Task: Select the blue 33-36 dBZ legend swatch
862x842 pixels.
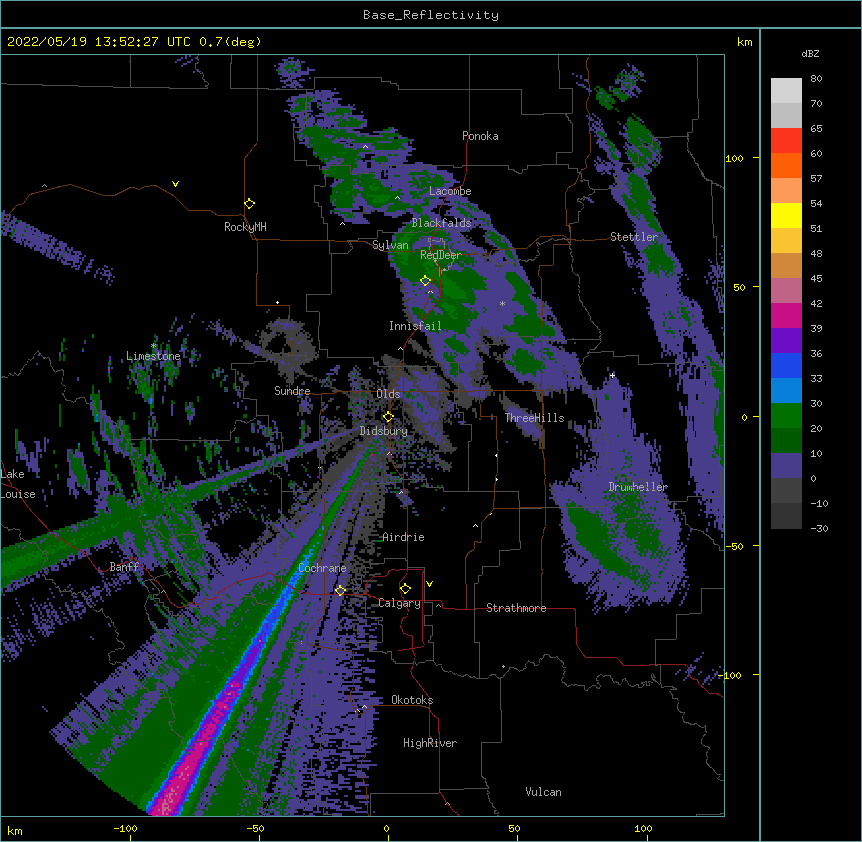Action: tap(786, 365)
